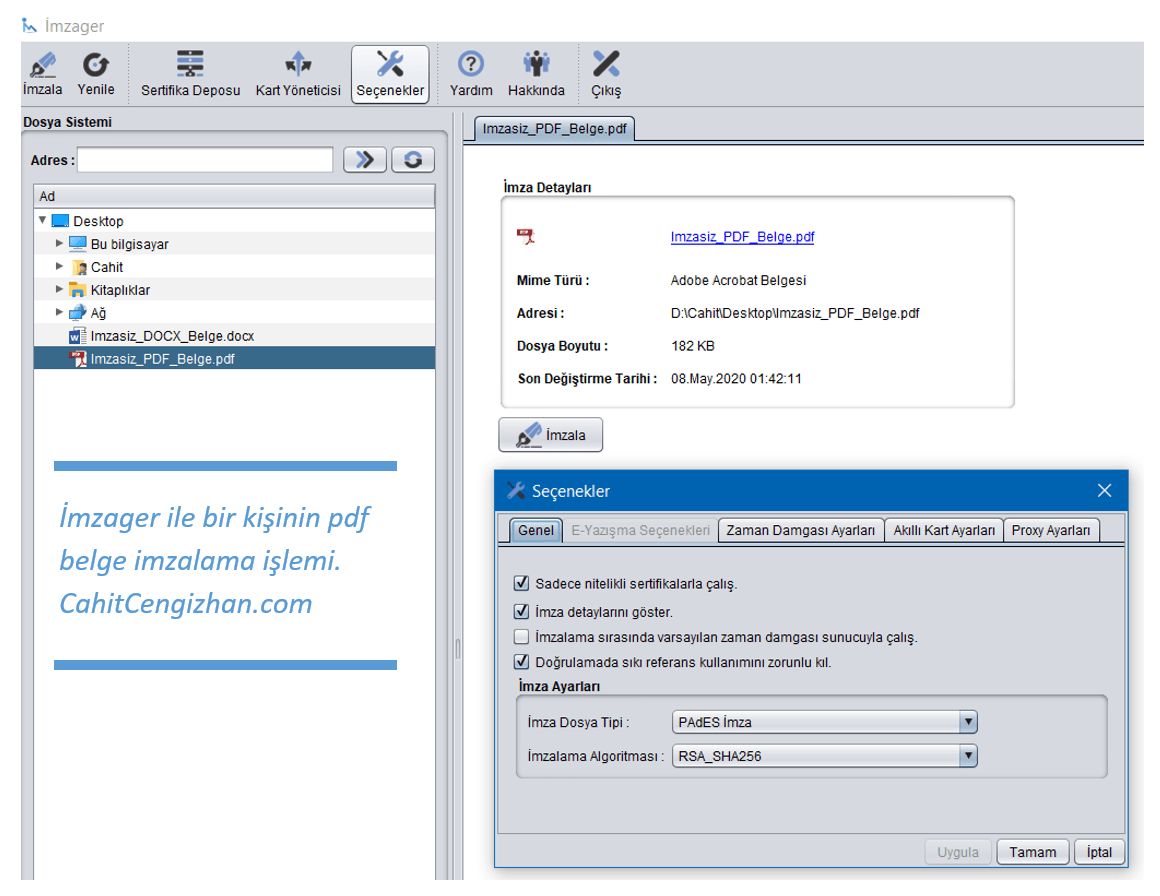Viewport: 1160px width, 896px height.
Task: Click the address bar reload button
Action: click(412, 160)
